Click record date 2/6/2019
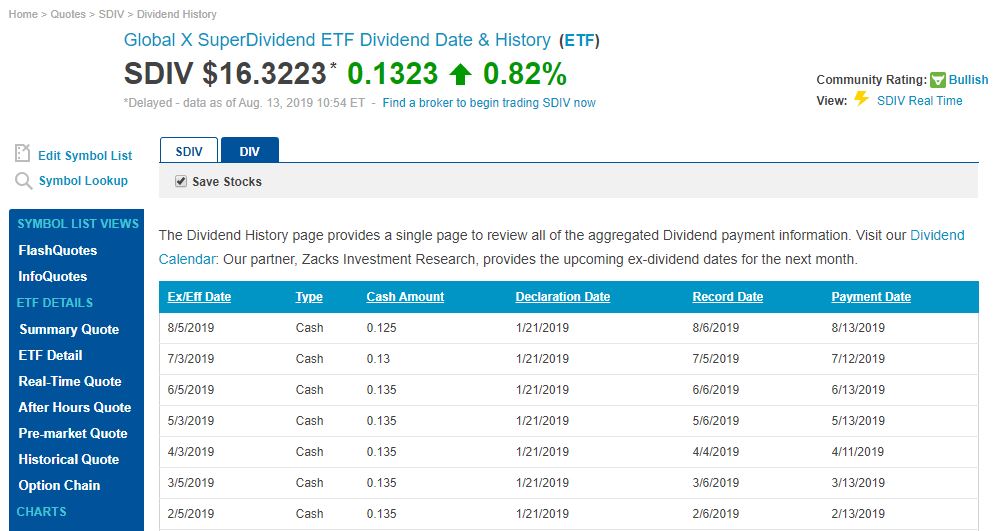The image size is (994, 531). pos(716,514)
